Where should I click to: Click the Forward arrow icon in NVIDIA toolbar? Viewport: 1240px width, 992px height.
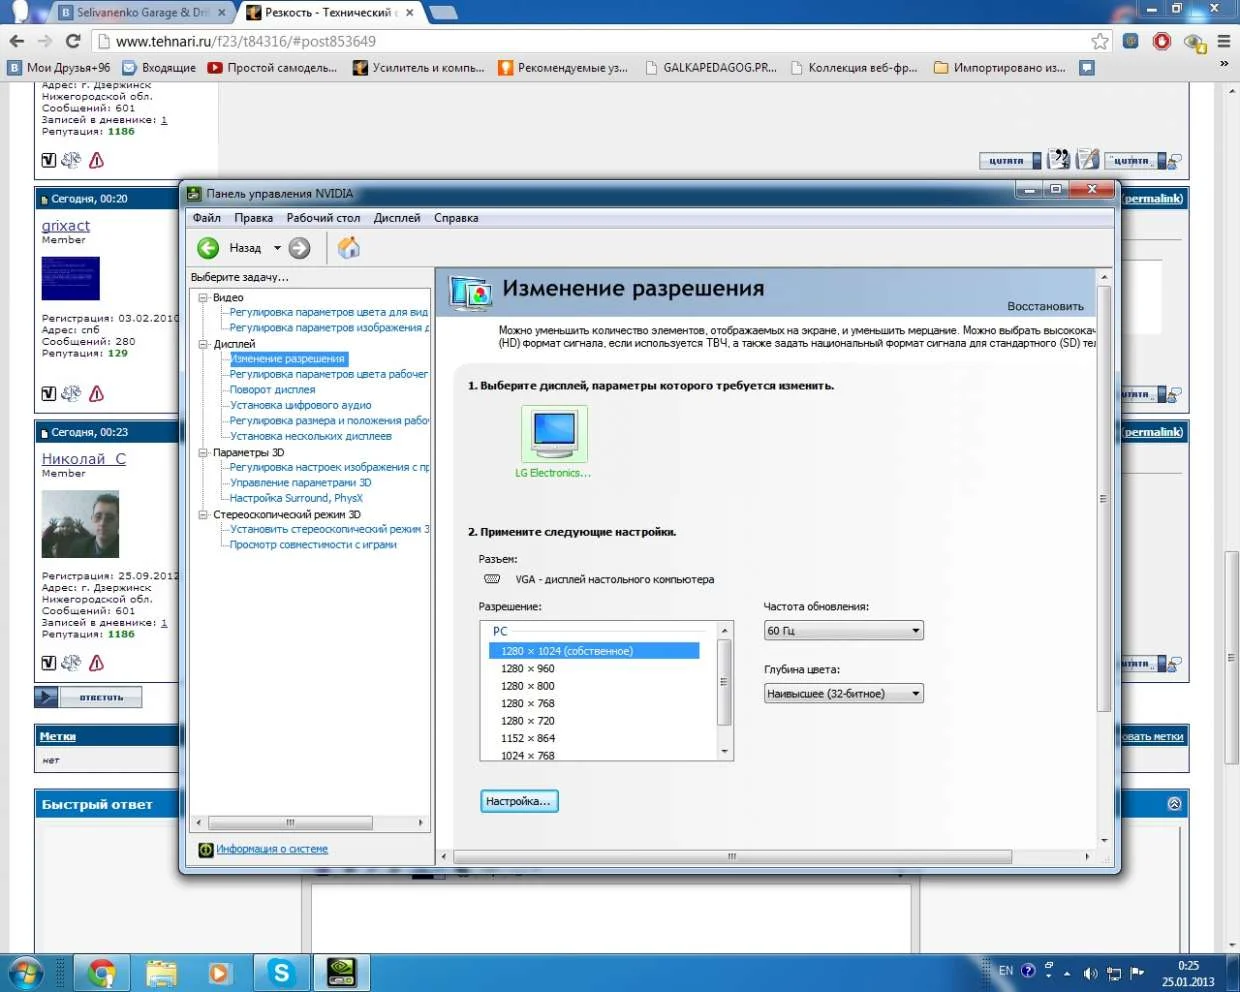[299, 248]
